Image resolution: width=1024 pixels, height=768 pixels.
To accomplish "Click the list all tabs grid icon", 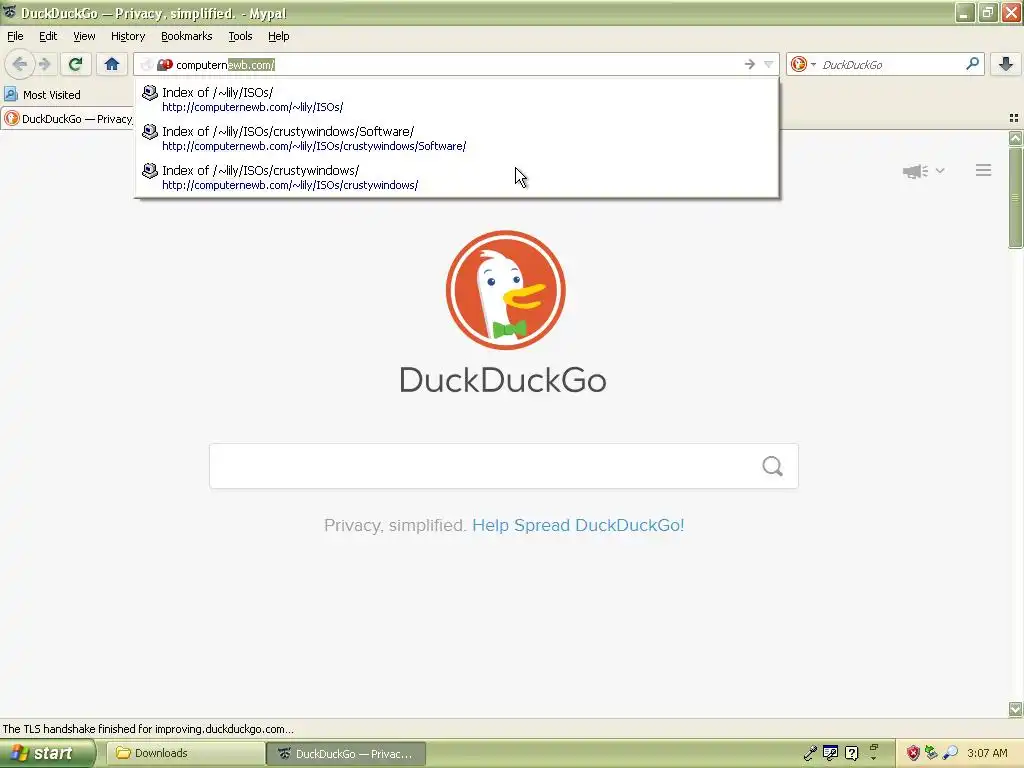I will point(1014,118).
